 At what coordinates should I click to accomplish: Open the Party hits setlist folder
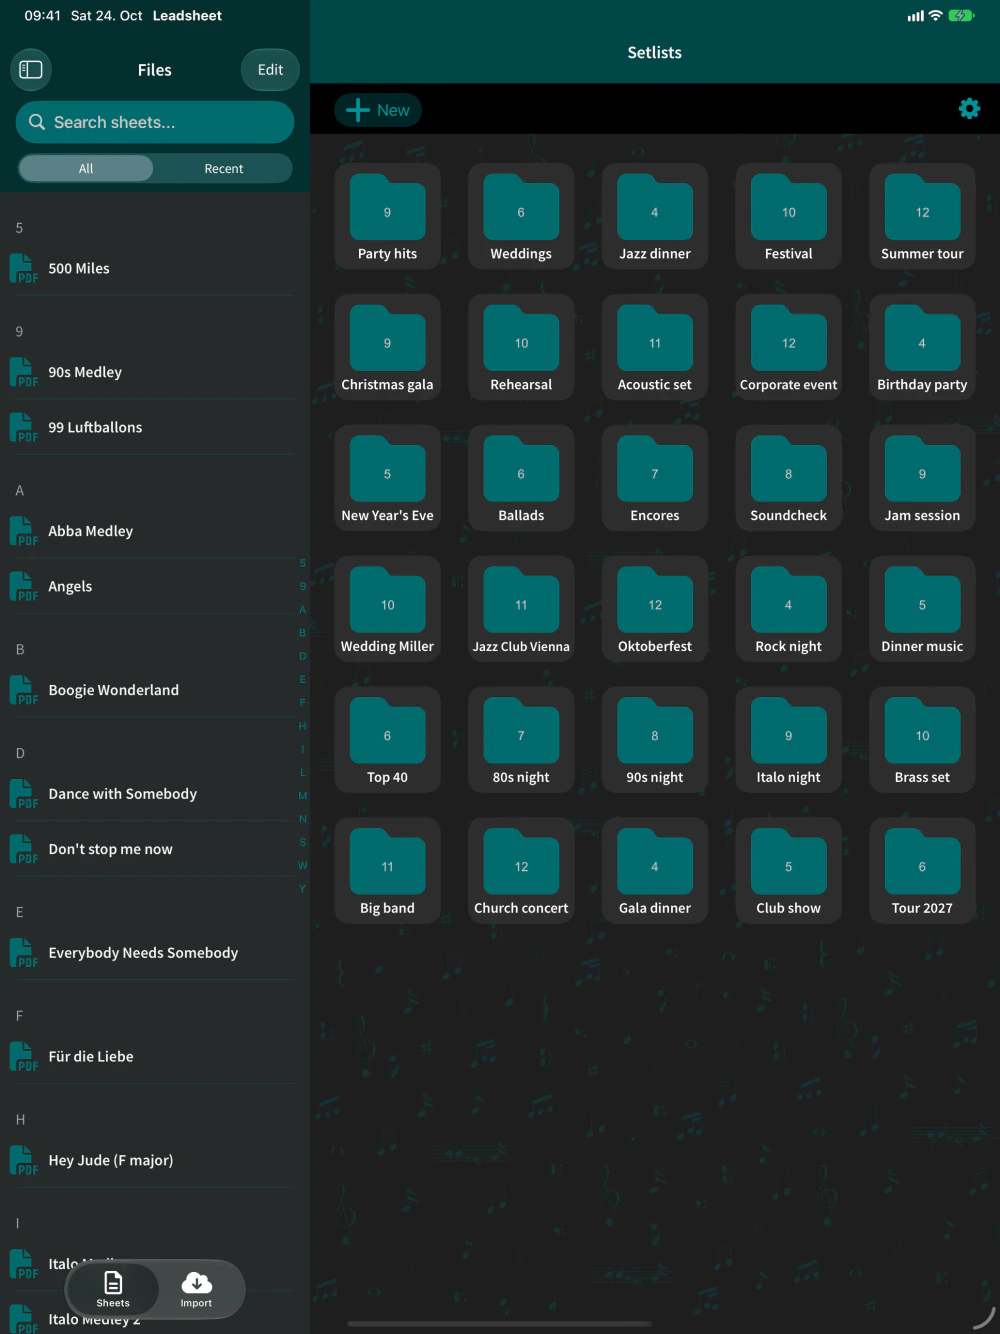pos(388,217)
